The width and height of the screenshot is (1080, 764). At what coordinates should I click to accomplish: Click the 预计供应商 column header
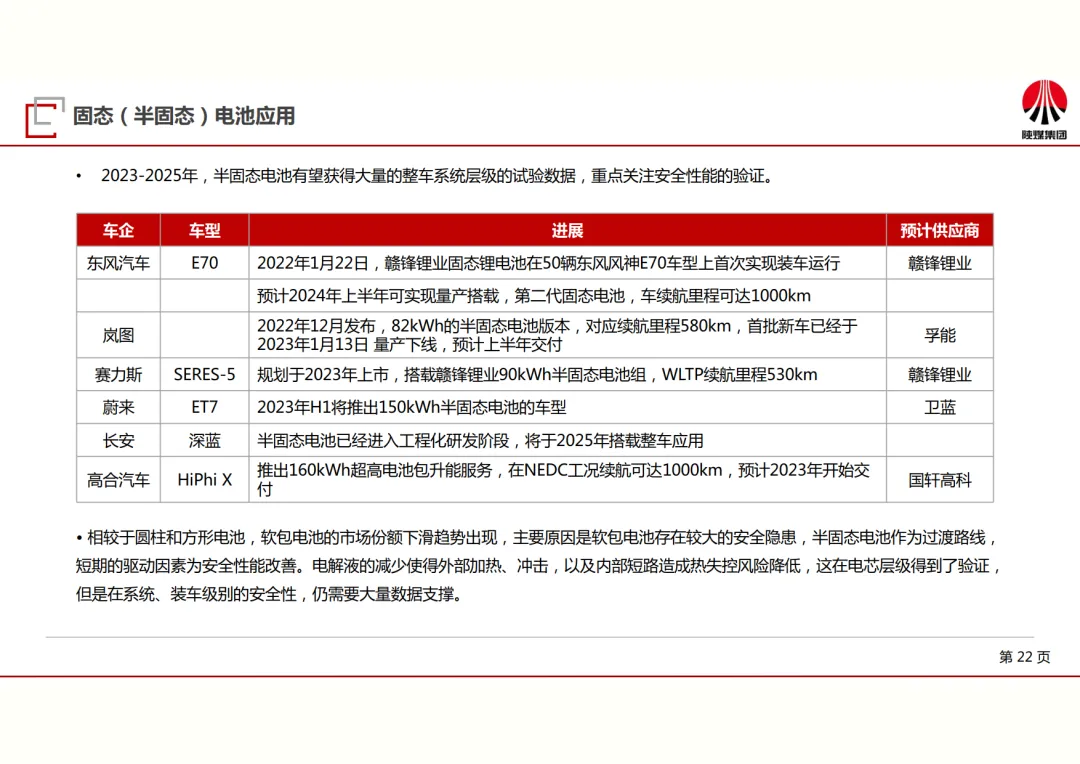(x=939, y=230)
